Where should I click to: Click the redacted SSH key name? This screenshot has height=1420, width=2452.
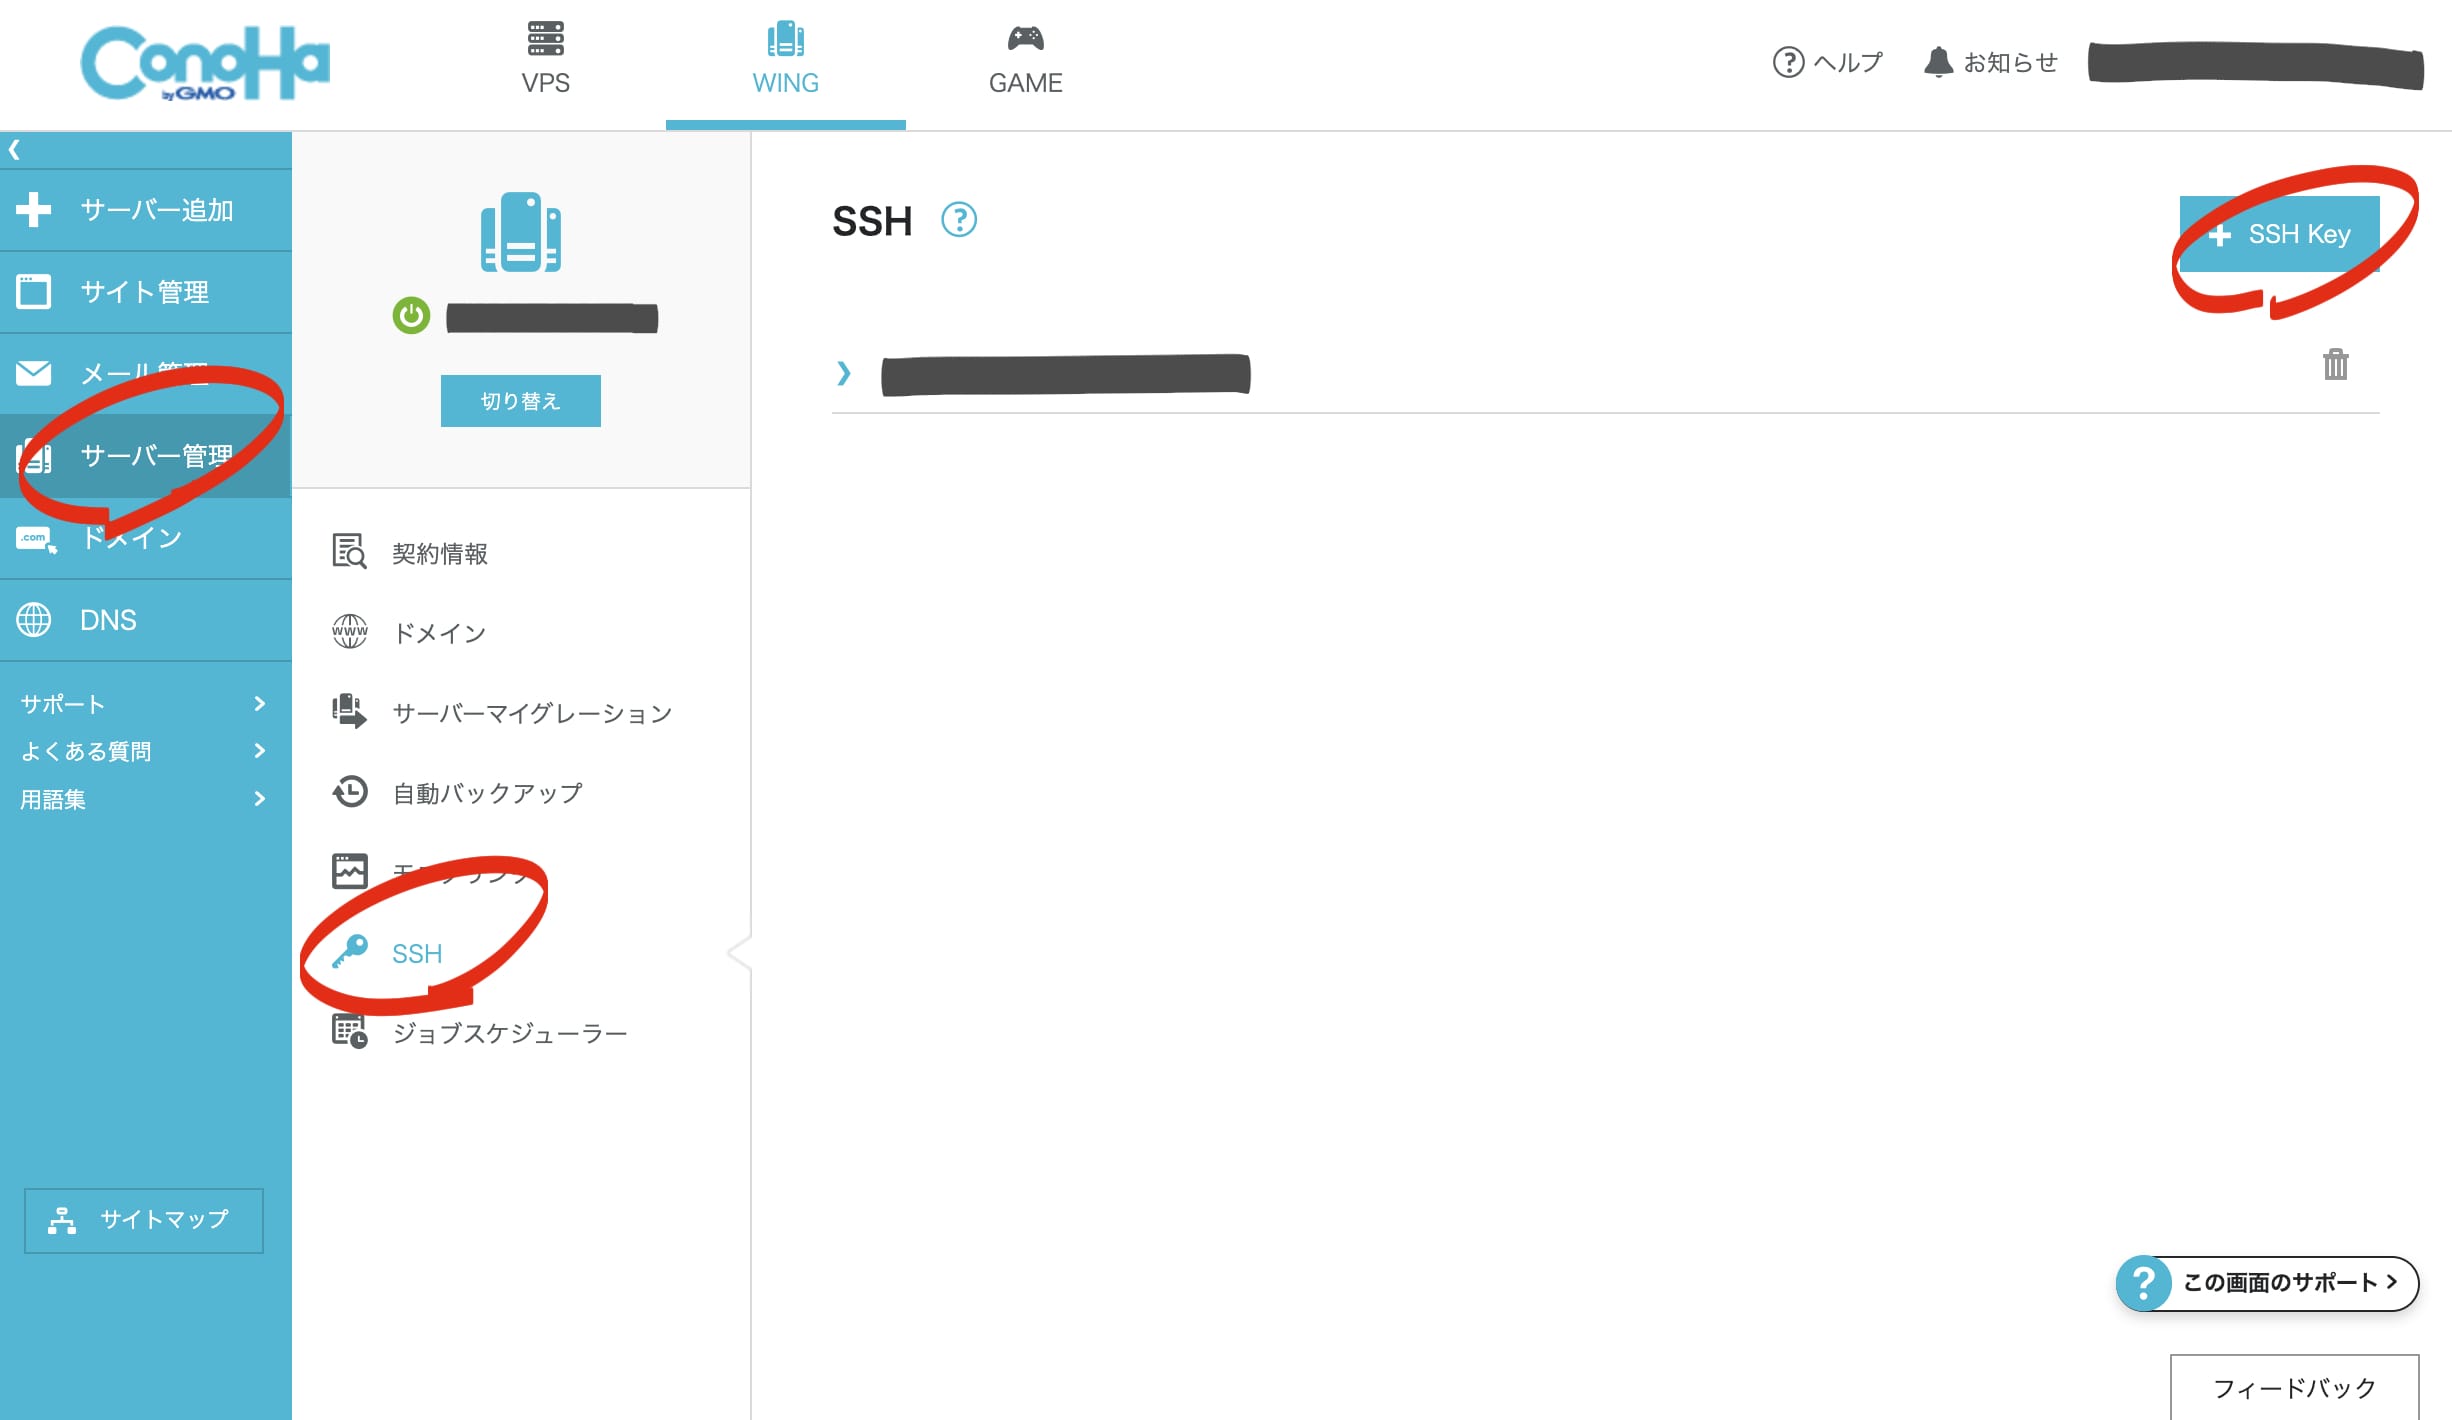(1065, 374)
